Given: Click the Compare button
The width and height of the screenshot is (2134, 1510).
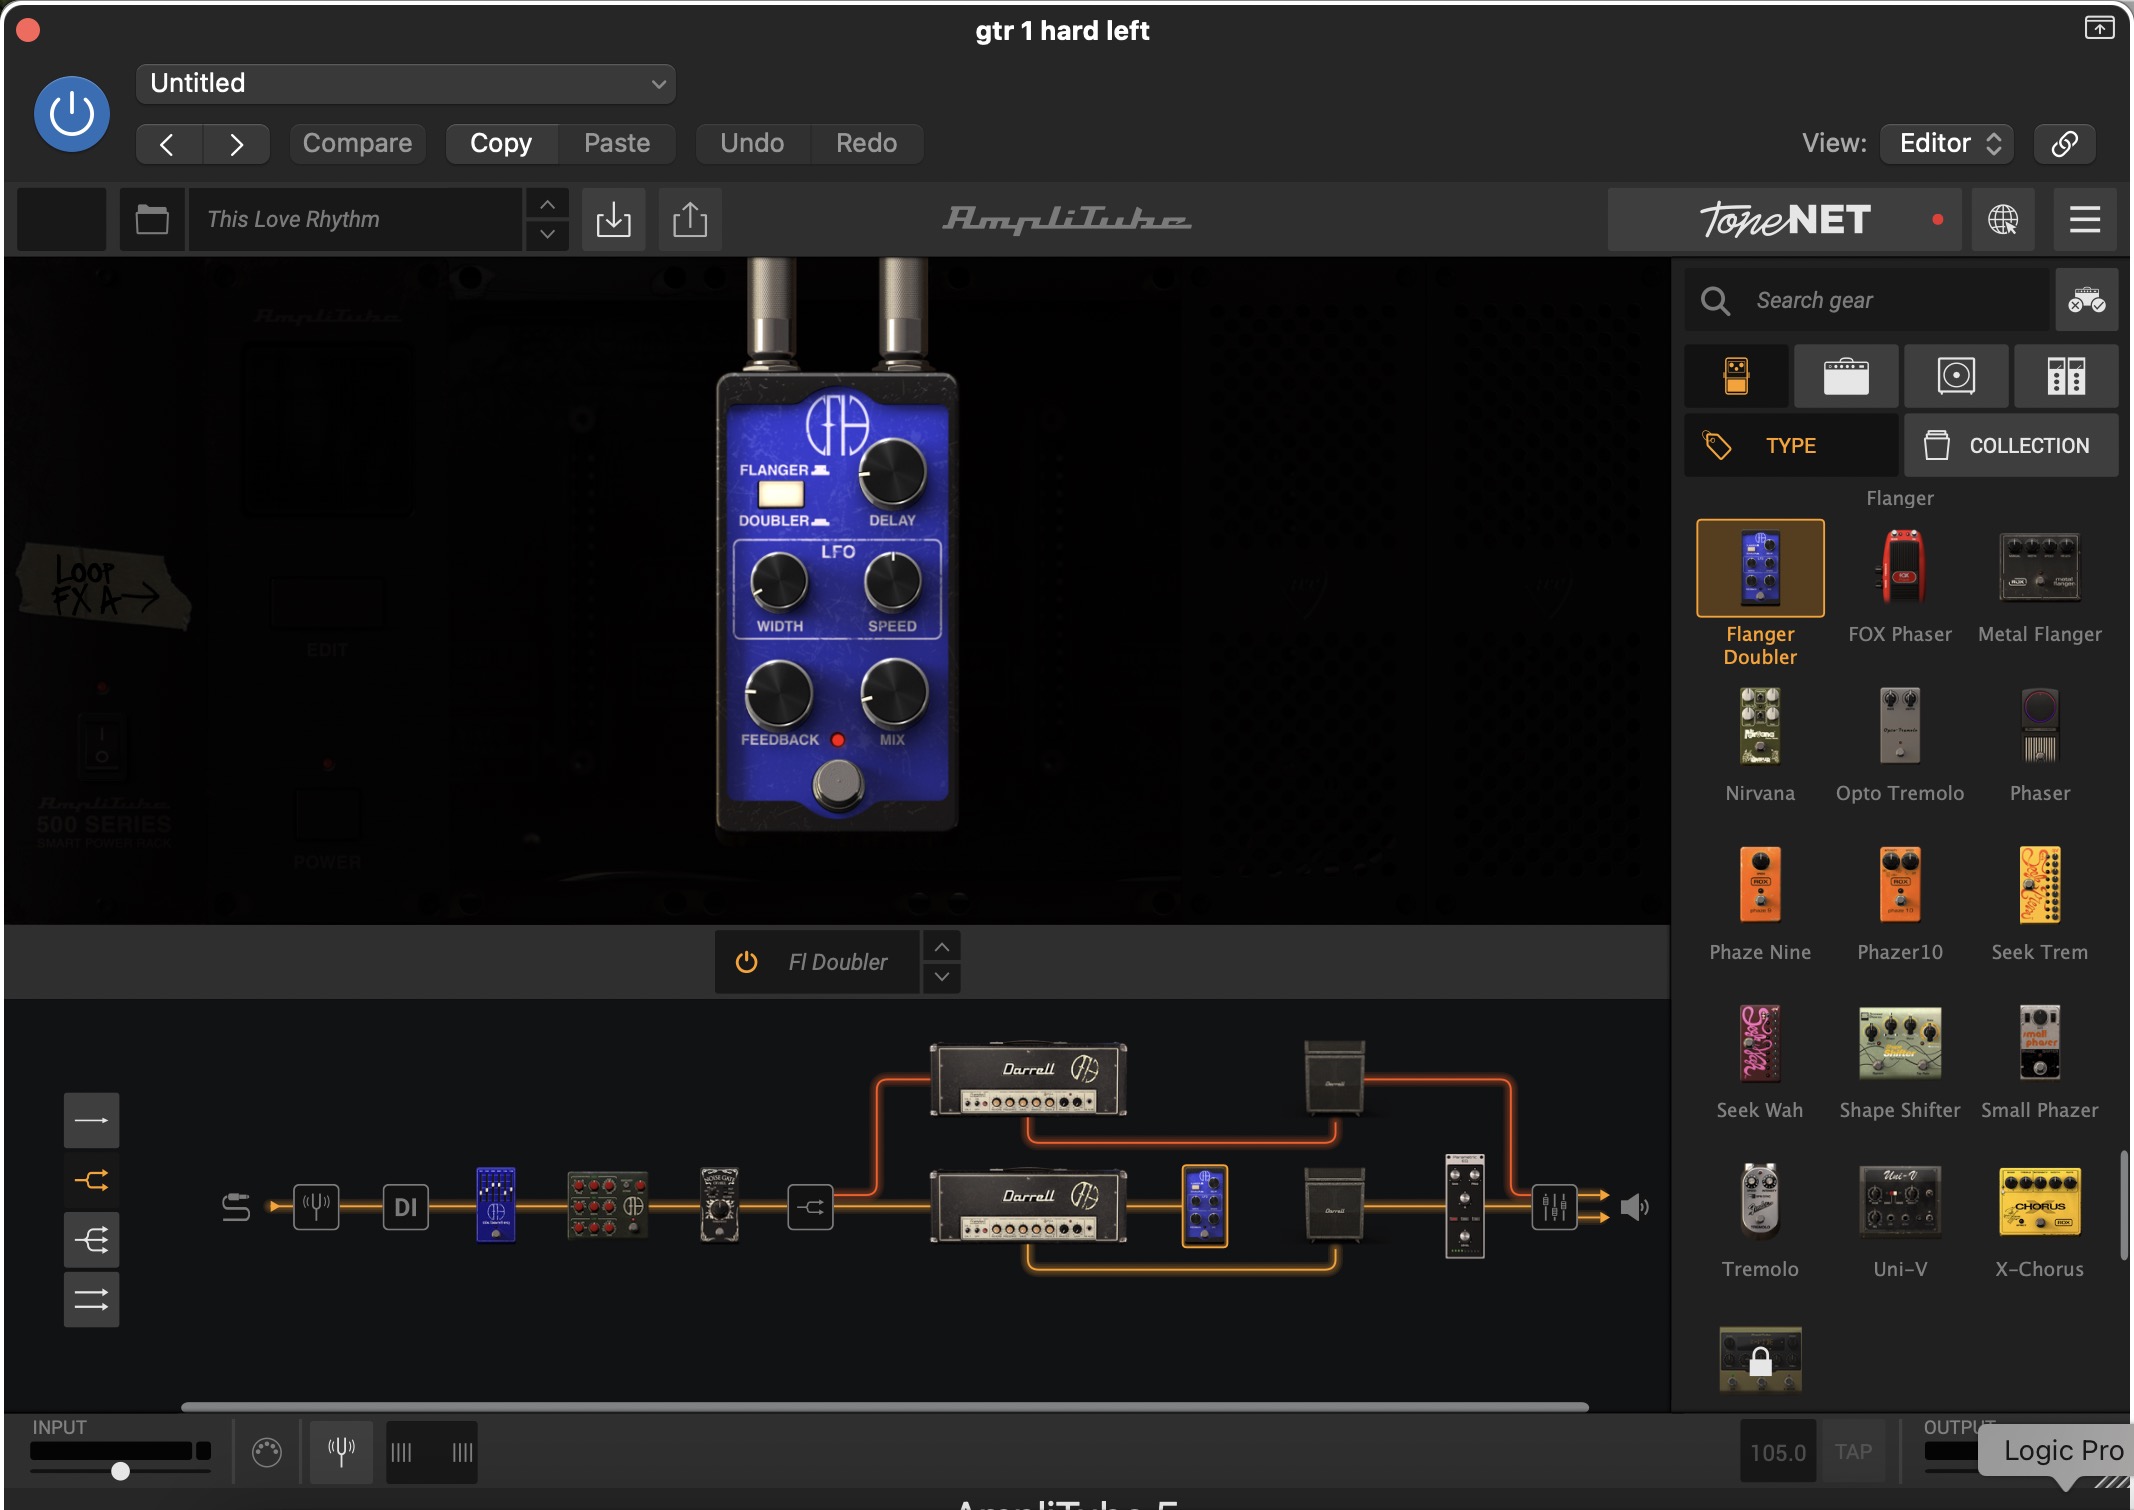Looking at the screenshot, I should click(357, 143).
